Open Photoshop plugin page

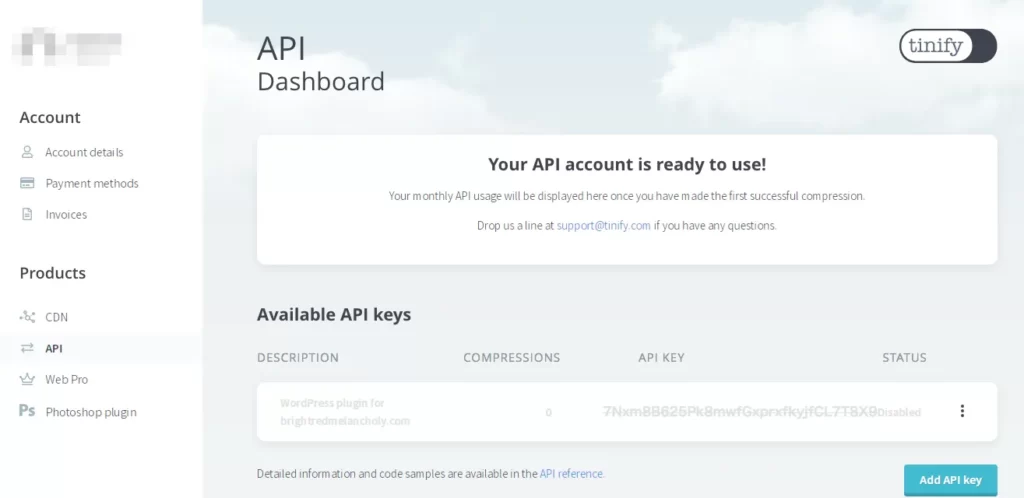click(x=91, y=412)
